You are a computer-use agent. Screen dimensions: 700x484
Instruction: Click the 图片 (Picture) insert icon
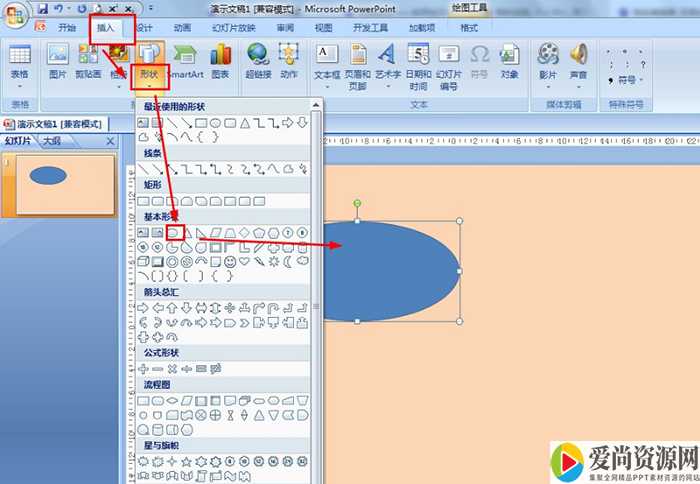pos(58,60)
